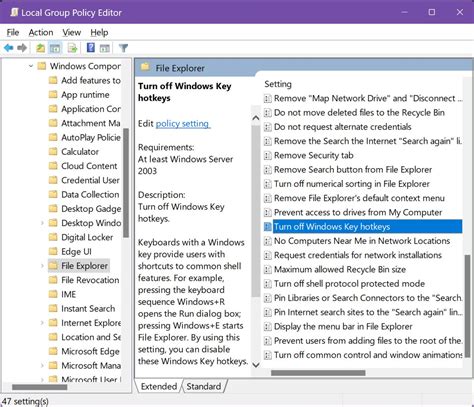
Task: Open the Help toolbar icon
Action: pyautogui.click(x=90, y=48)
